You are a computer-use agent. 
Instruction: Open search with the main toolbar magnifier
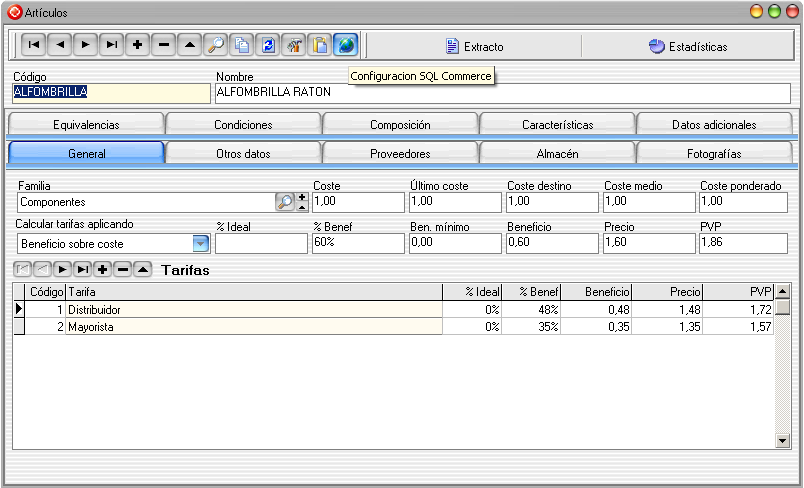point(216,45)
